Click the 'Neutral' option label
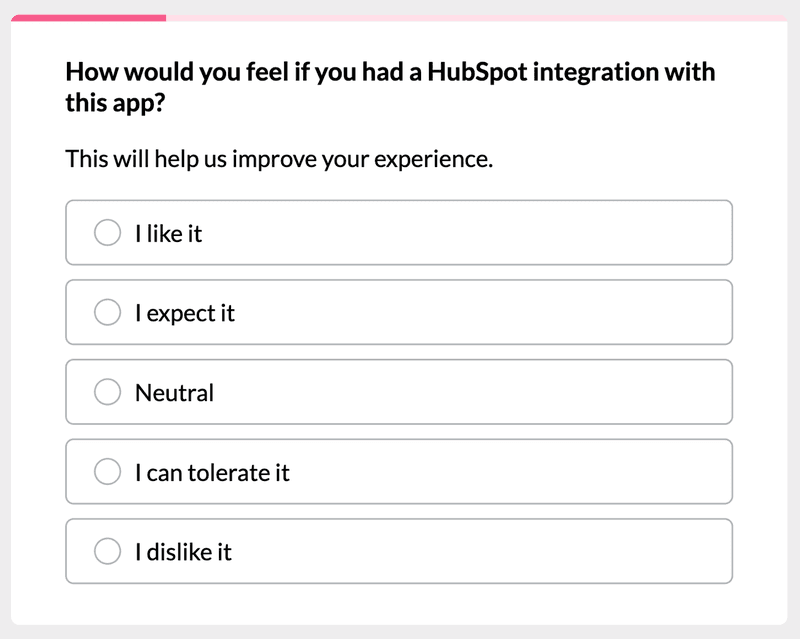Screen dimensions: 800x639 click(174, 392)
